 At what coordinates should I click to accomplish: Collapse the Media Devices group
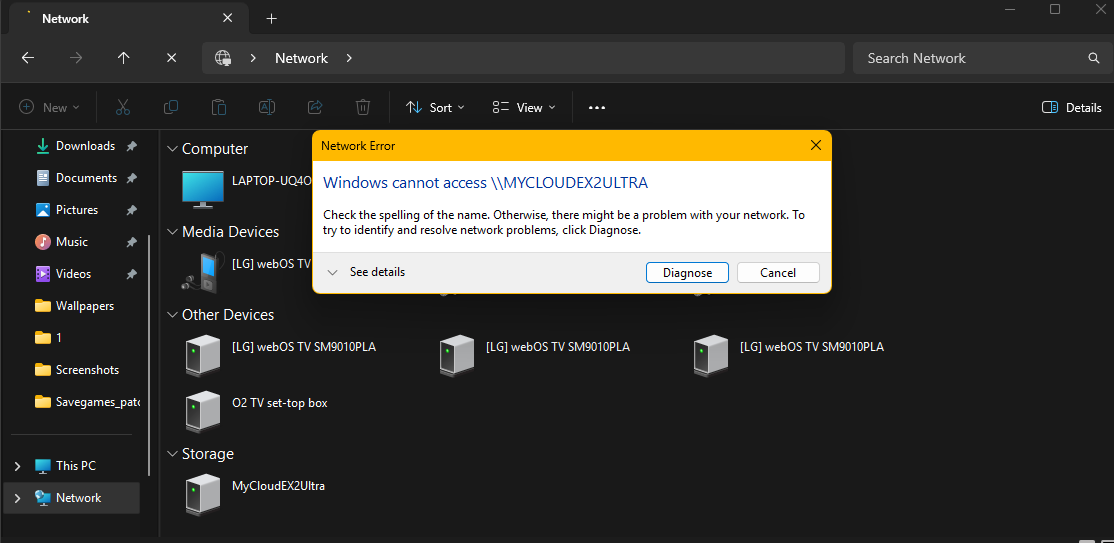tap(172, 232)
